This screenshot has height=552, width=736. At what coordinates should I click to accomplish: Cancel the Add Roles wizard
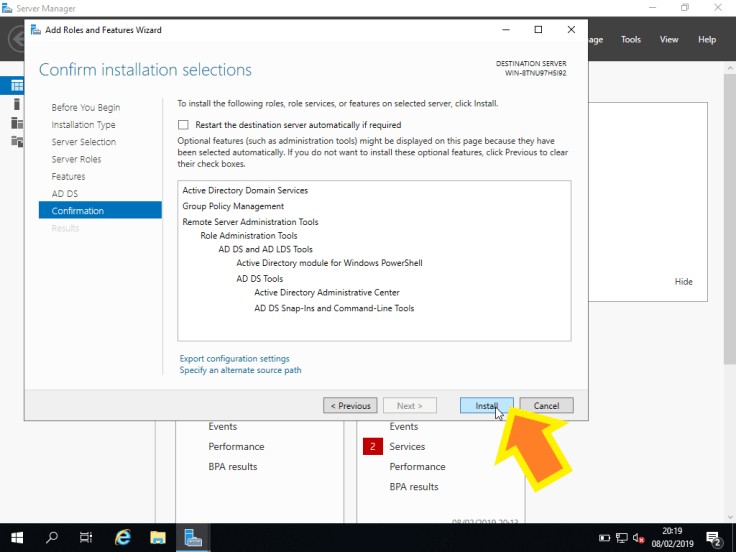point(546,406)
